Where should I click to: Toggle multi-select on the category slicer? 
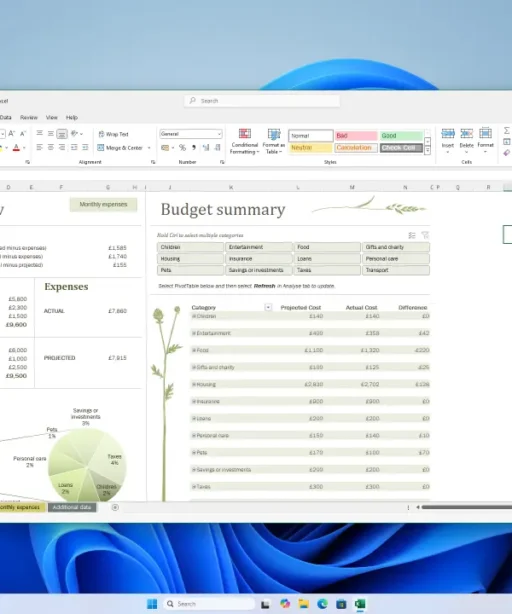(x=412, y=235)
